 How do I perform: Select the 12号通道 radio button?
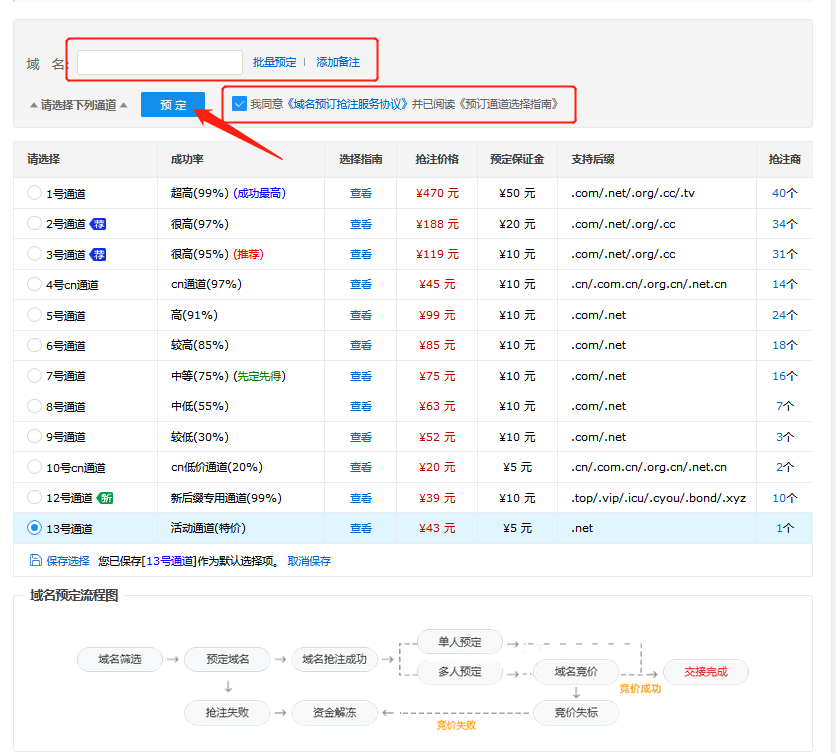[x=34, y=498]
